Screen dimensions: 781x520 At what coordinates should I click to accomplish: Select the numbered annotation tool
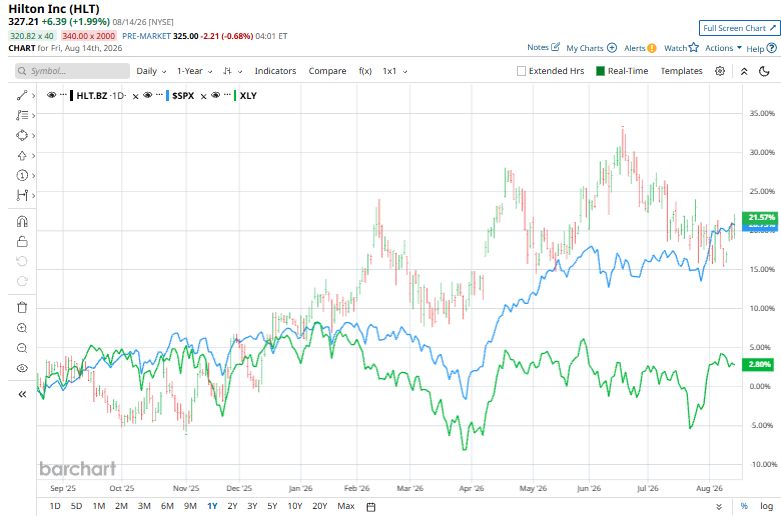(21, 175)
